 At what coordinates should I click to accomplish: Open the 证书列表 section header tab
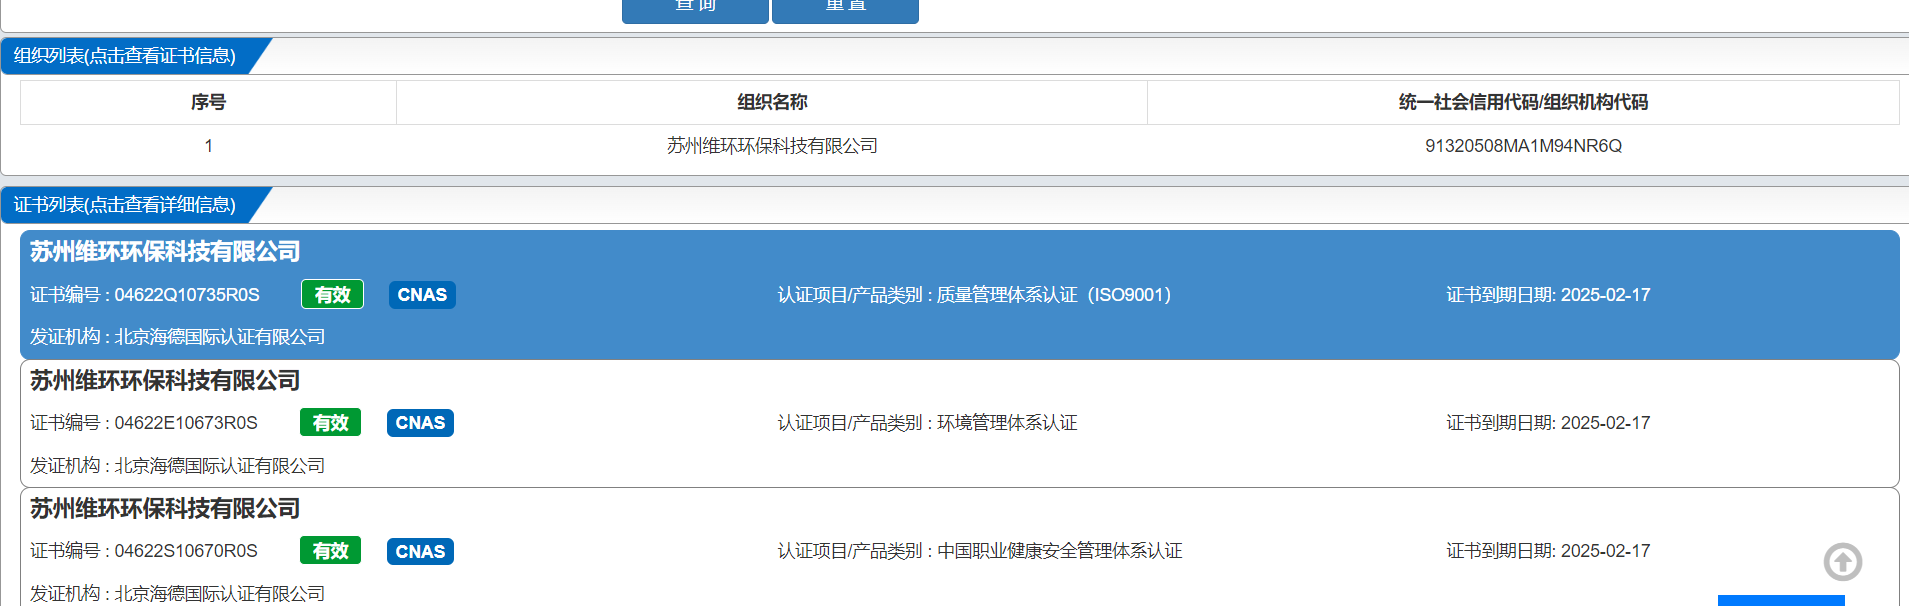pyautogui.click(x=125, y=205)
